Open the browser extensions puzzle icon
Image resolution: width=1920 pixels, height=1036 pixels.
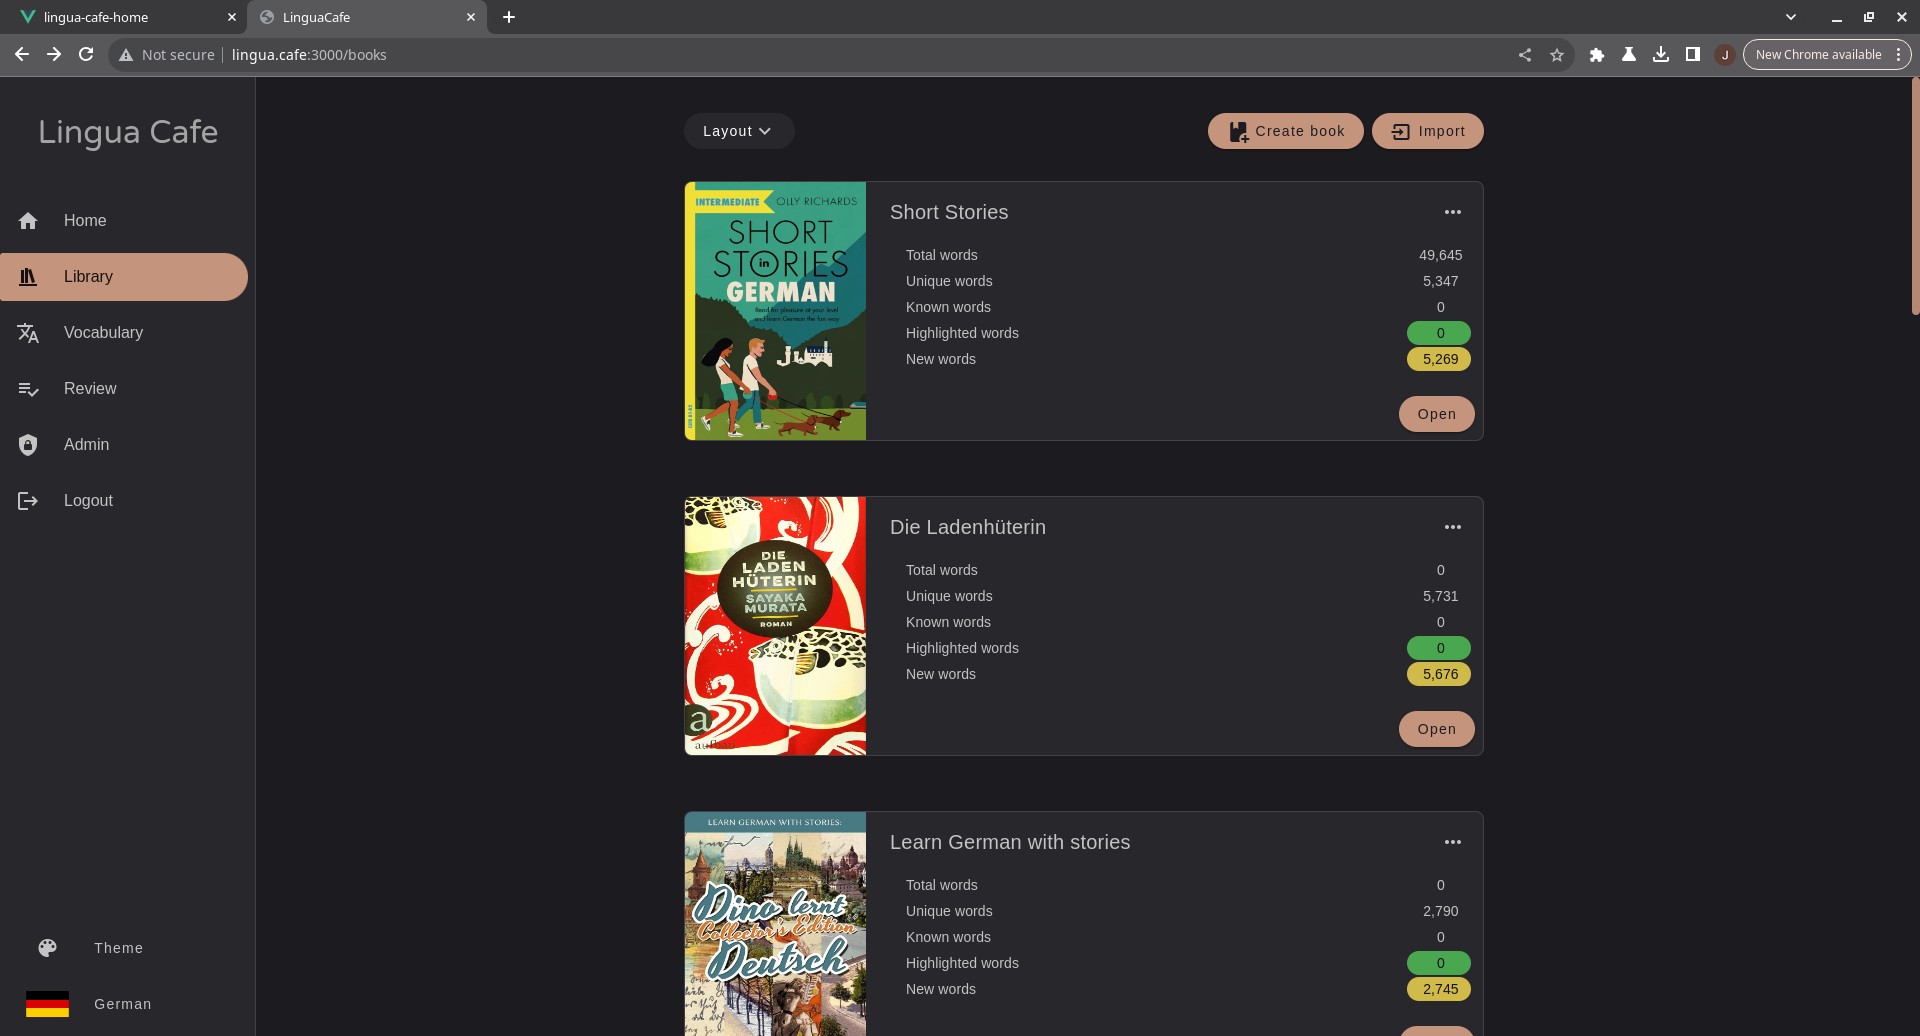(x=1597, y=55)
